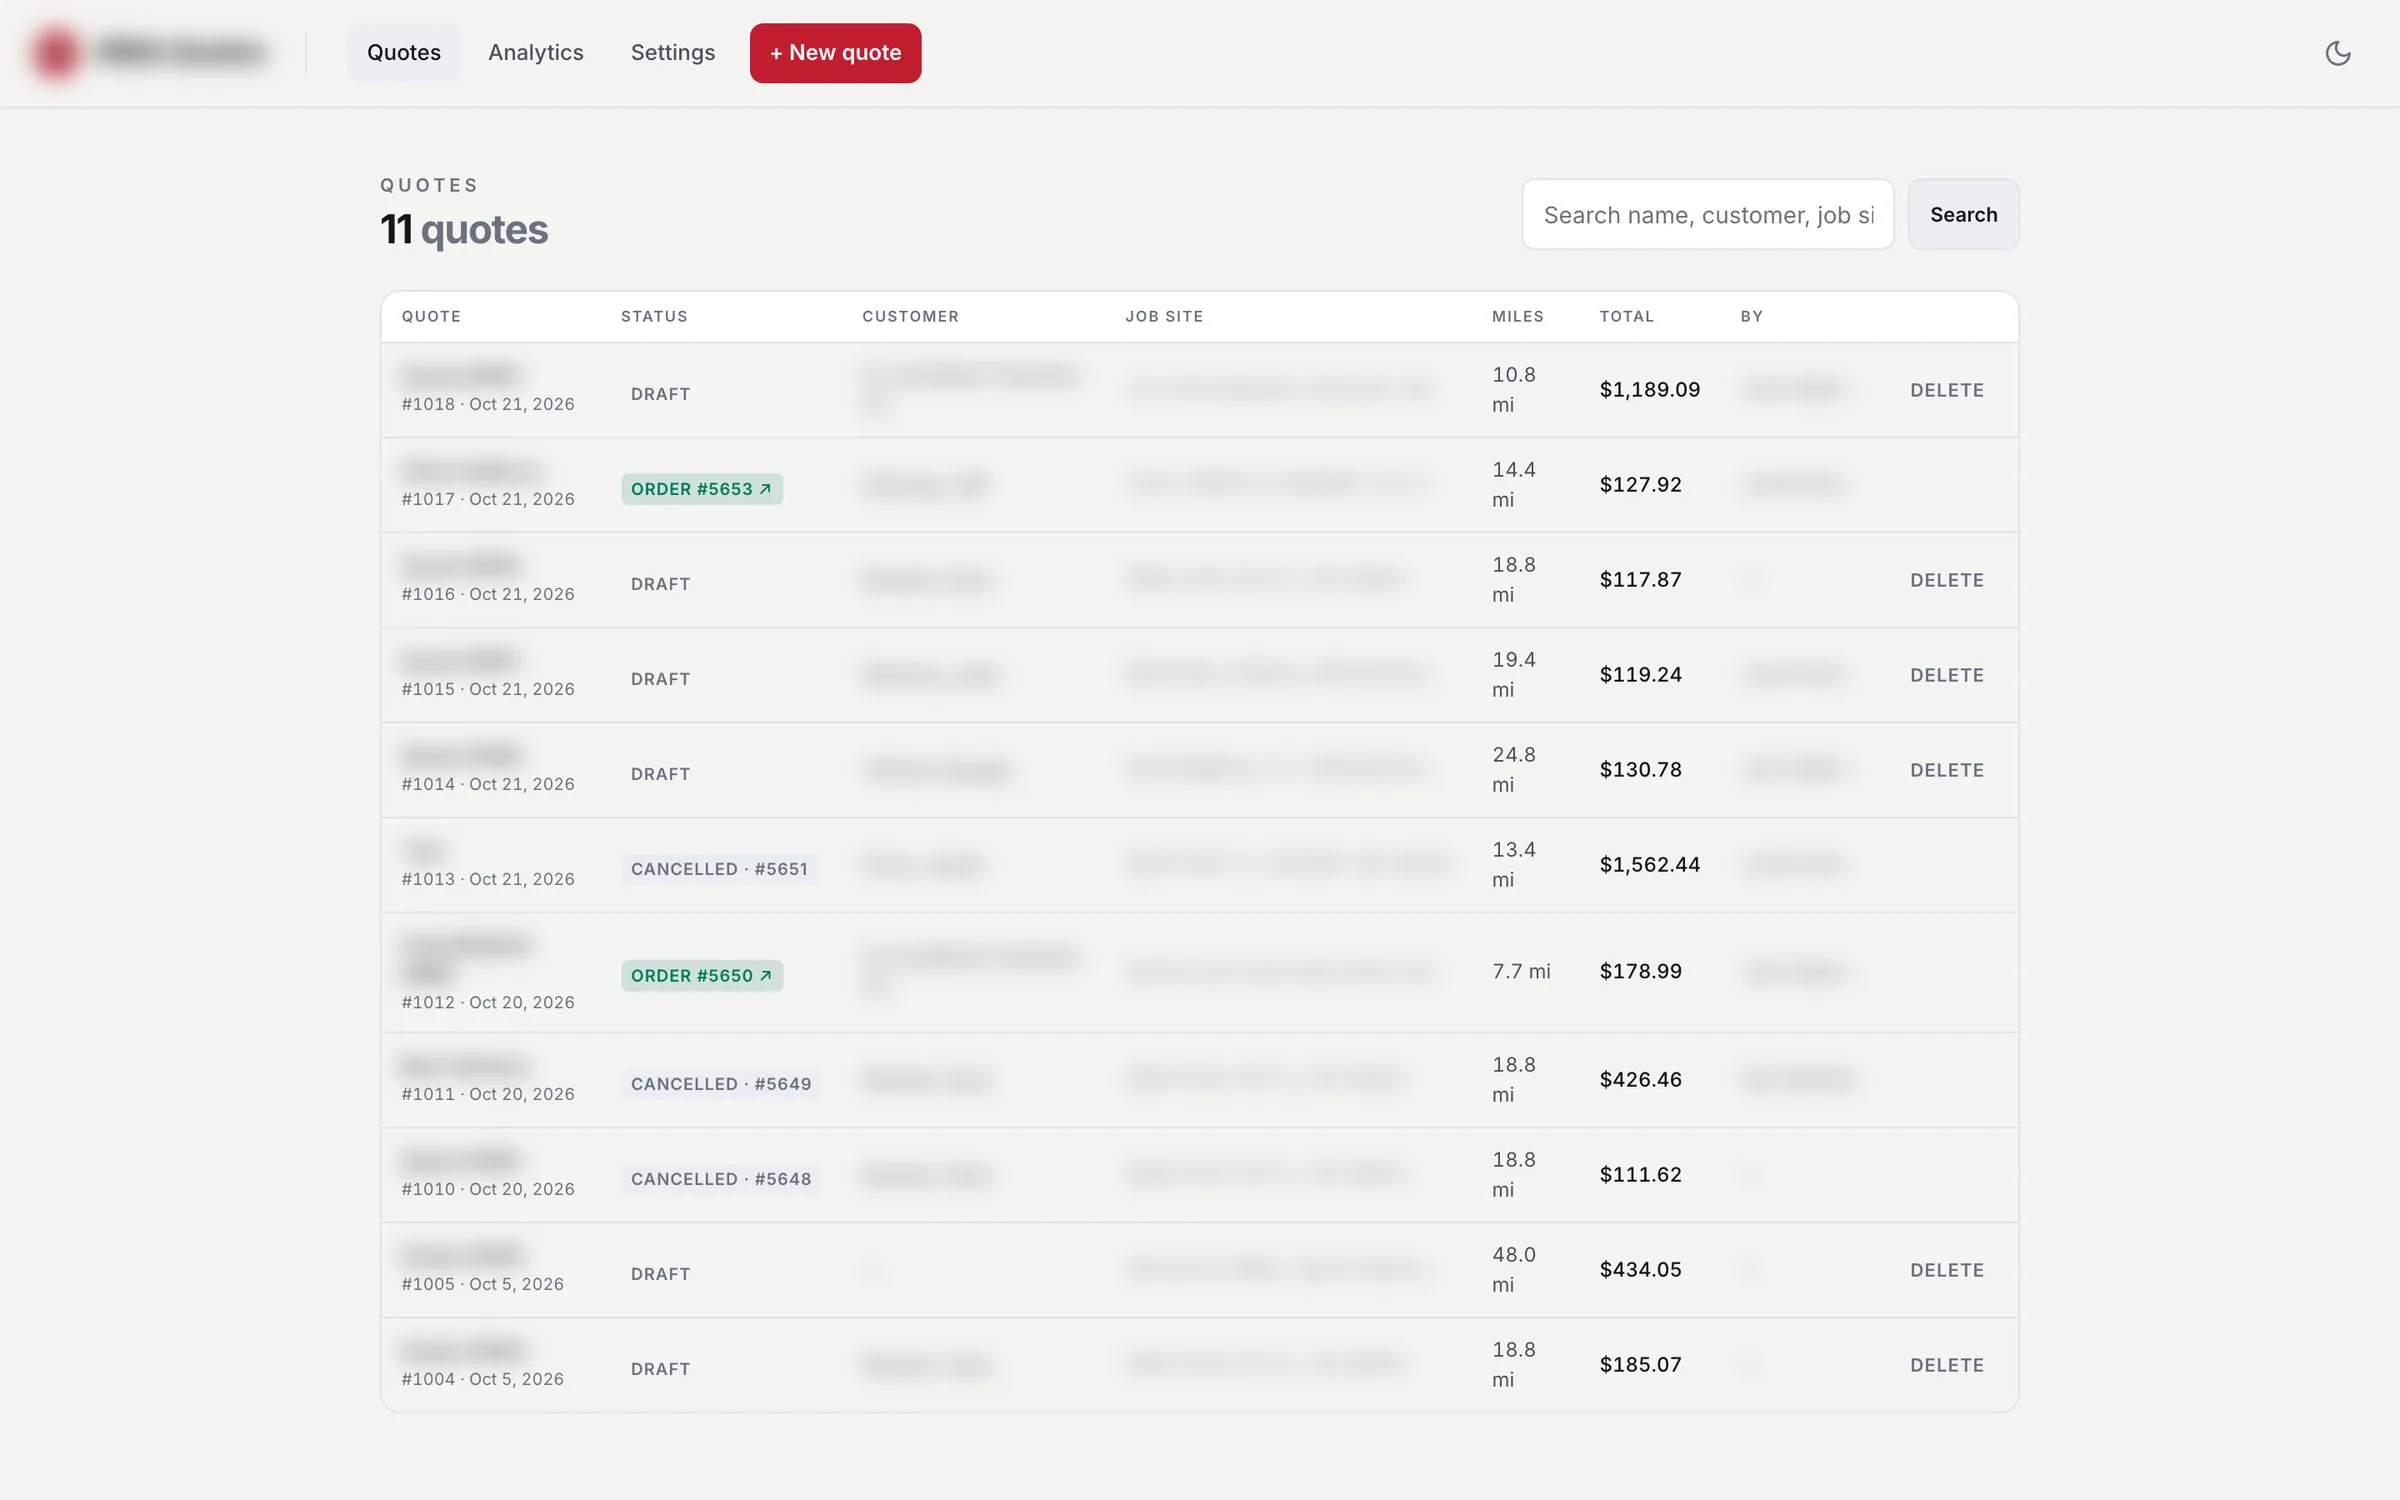
Task: Open the Quotes tab
Action: (x=404, y=53)
